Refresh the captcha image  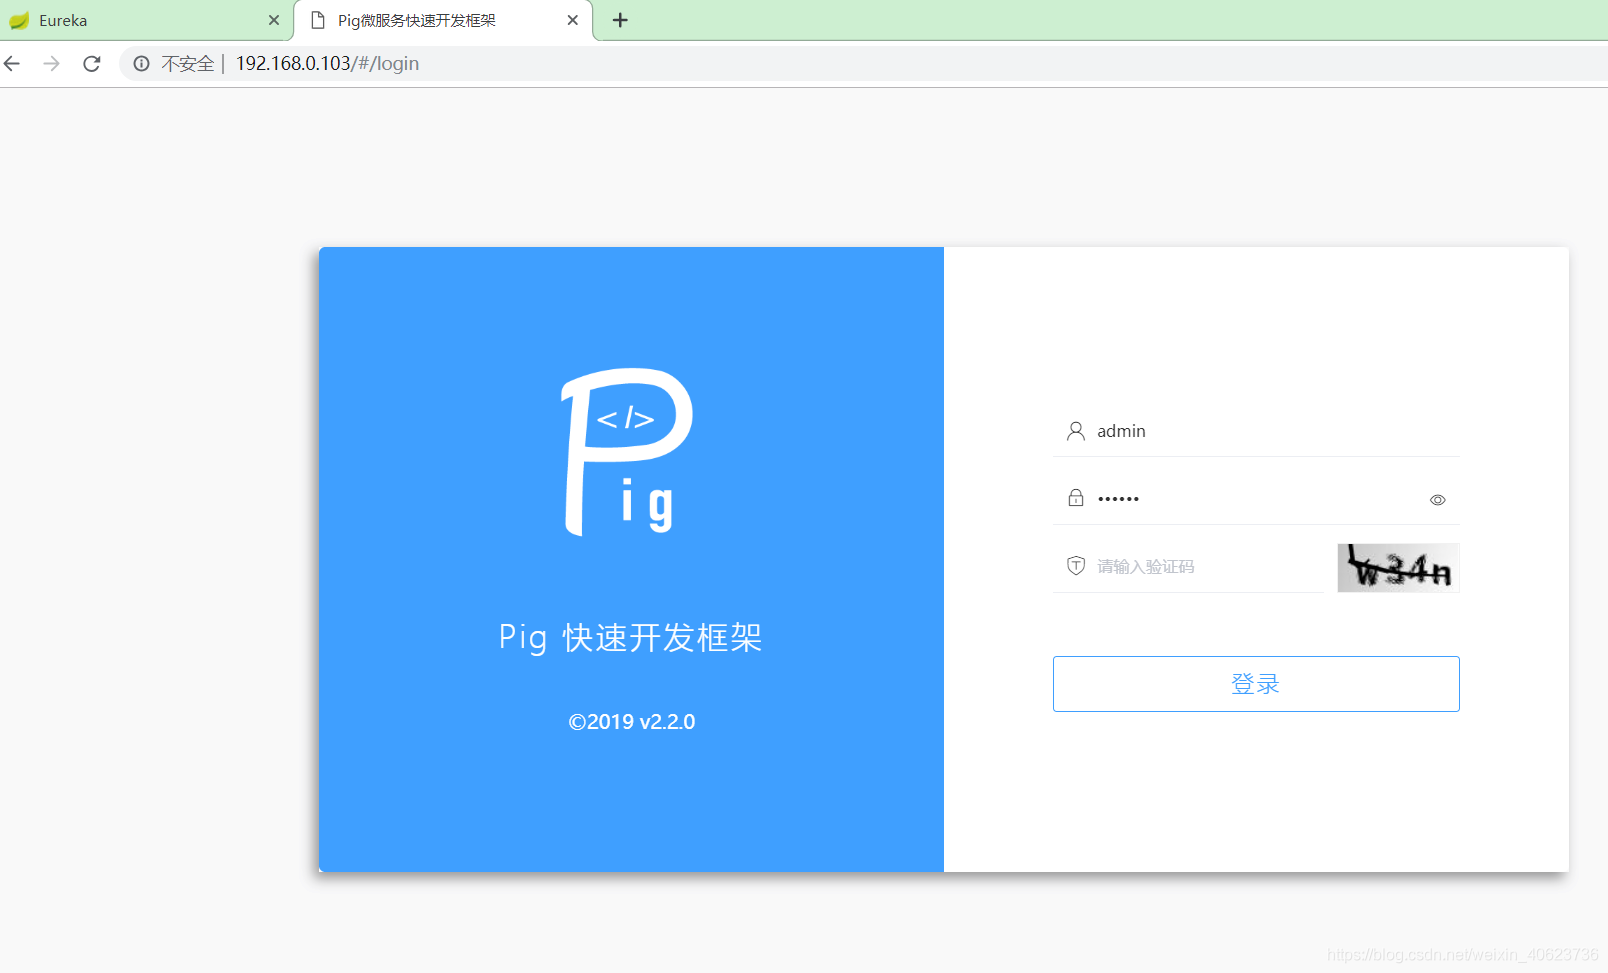pos(1398,568)
